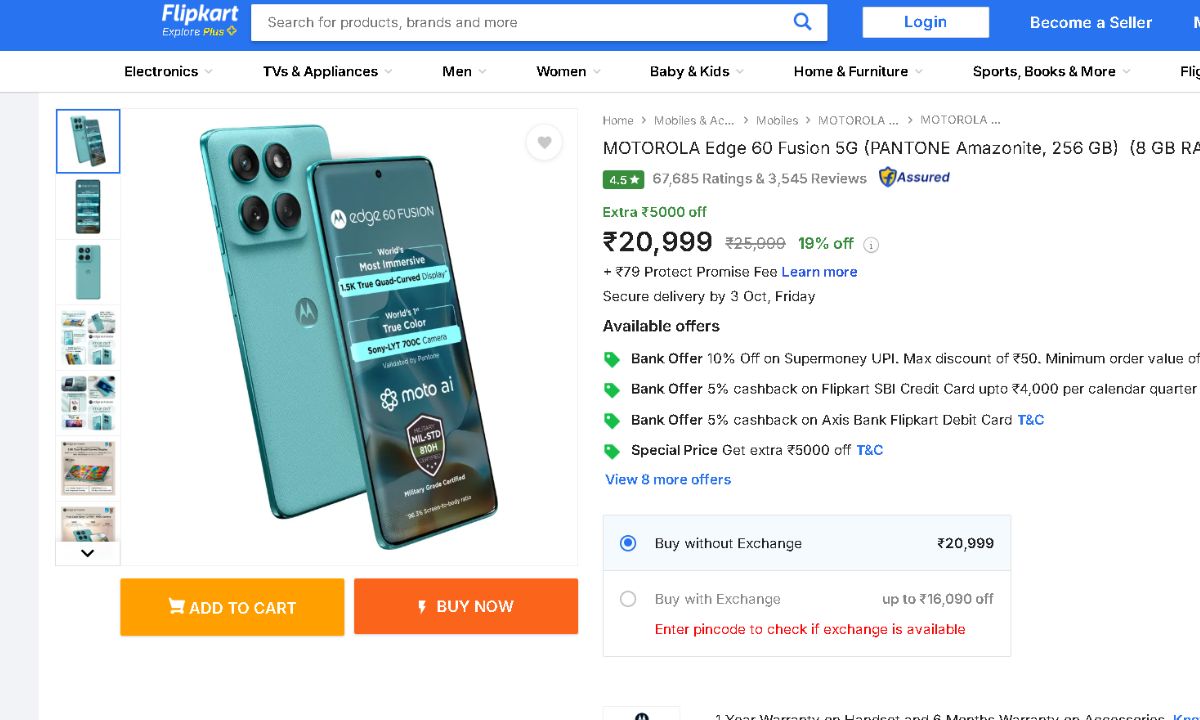Screen dimensions: 1200x720
Task: Click the Login button
Action: [x=925, y=22]
